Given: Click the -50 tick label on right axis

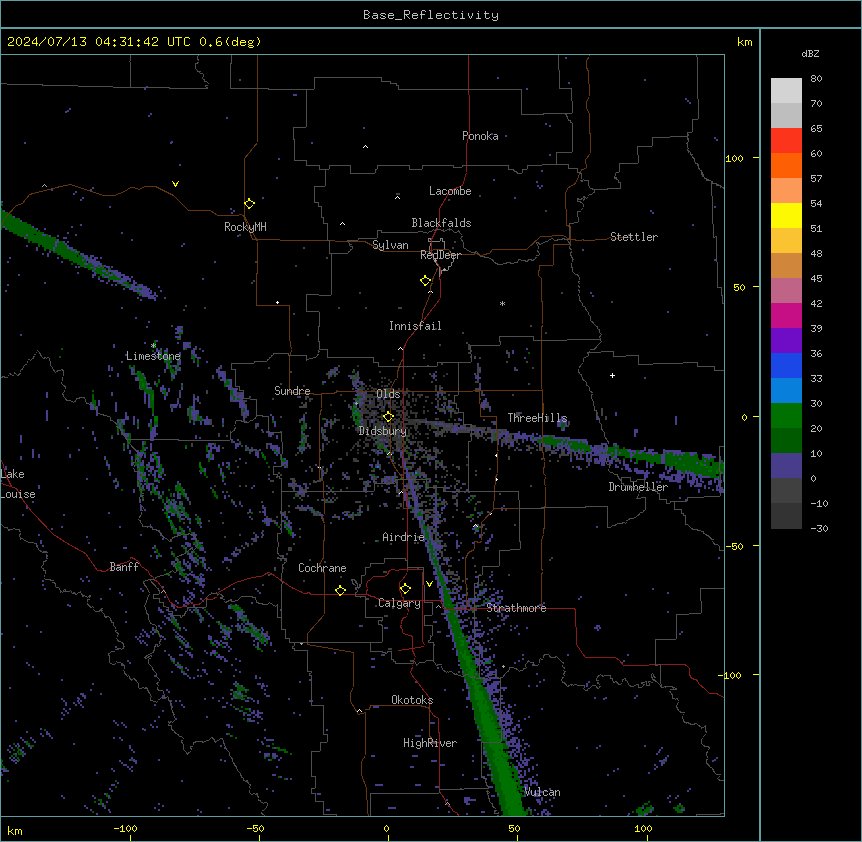Looking at the screenshot, I should click(734, 546).
